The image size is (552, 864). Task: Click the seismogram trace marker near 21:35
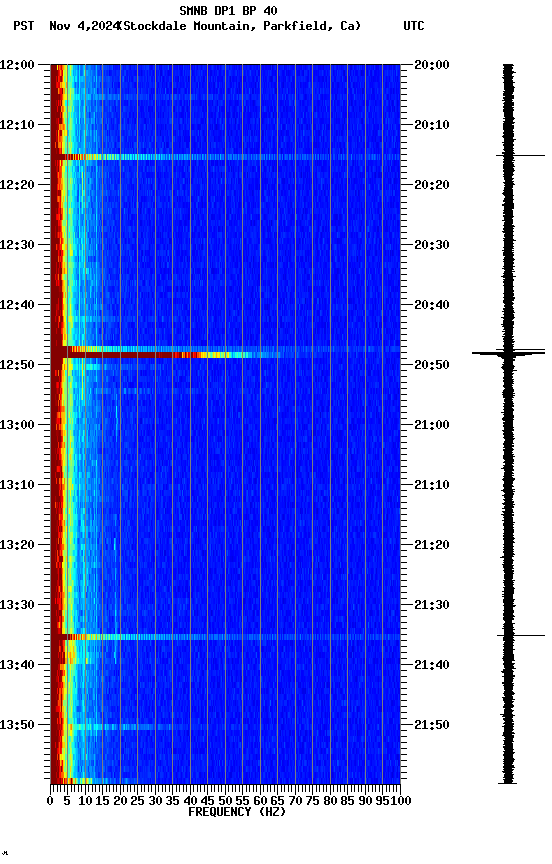(x=521, y=636)
